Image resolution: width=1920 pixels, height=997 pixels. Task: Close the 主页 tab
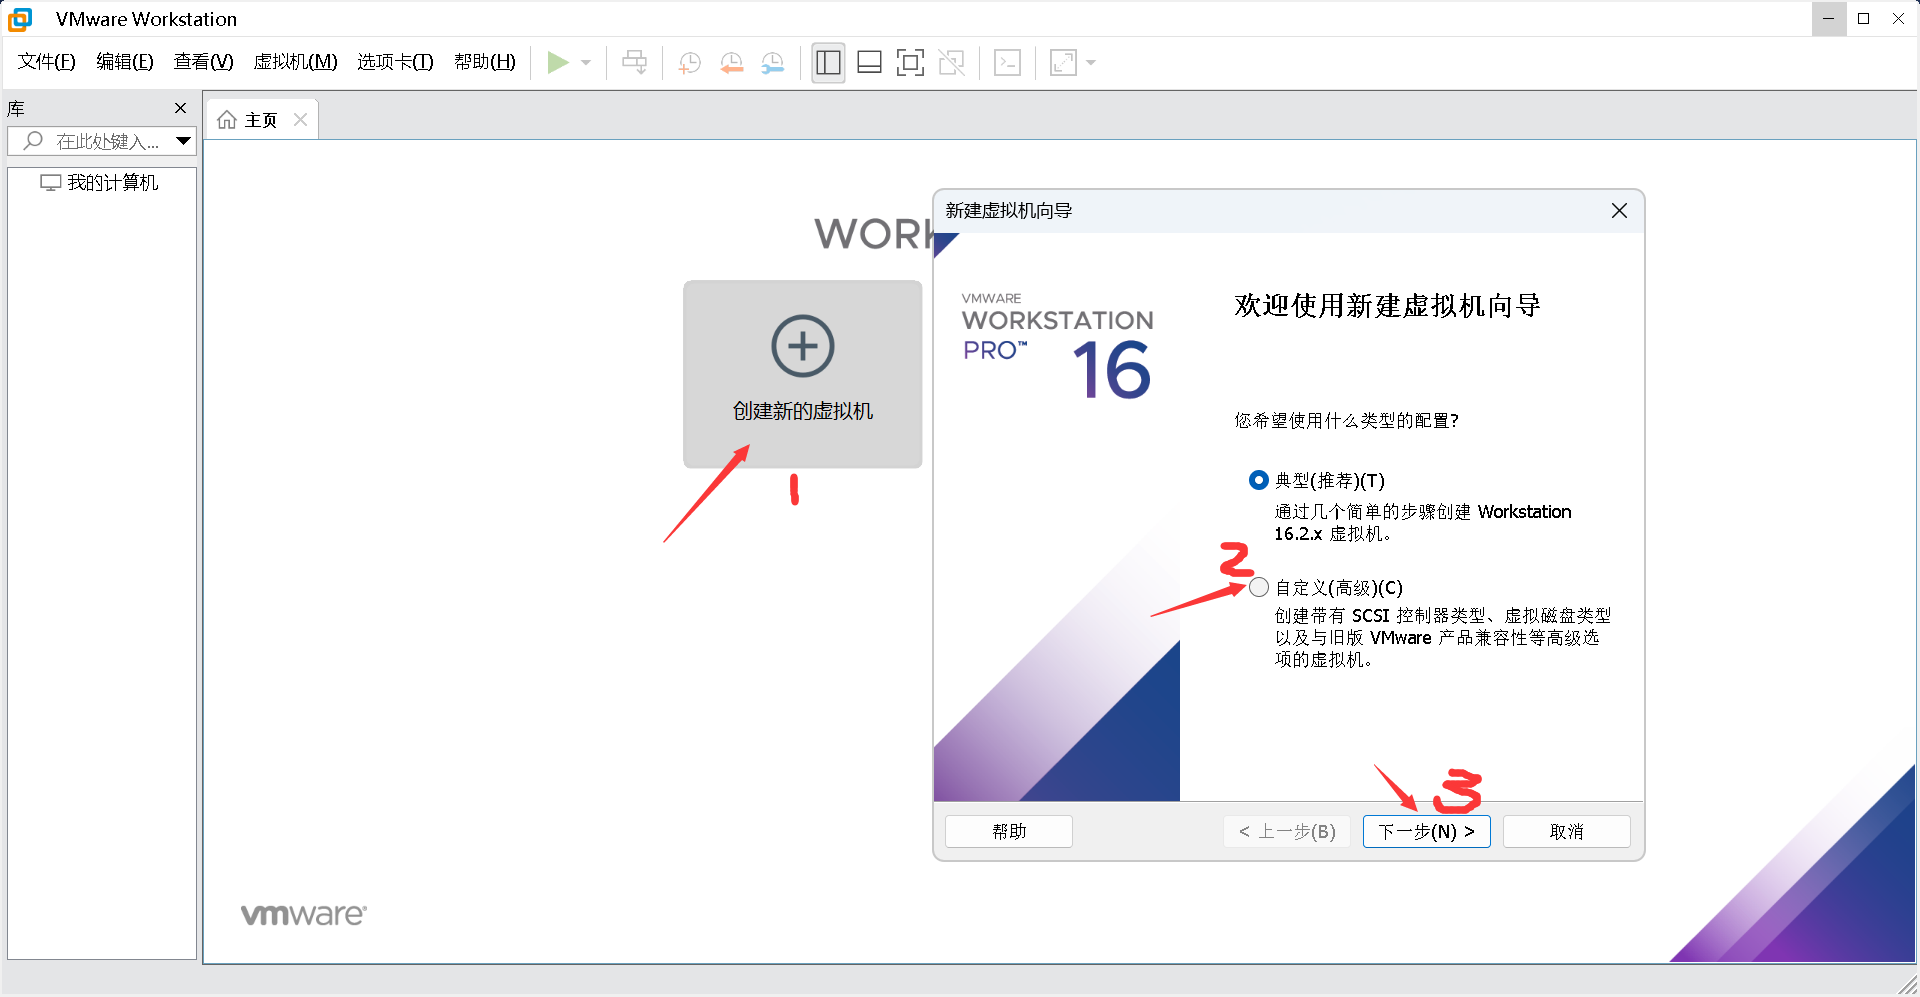click(300, 120)
